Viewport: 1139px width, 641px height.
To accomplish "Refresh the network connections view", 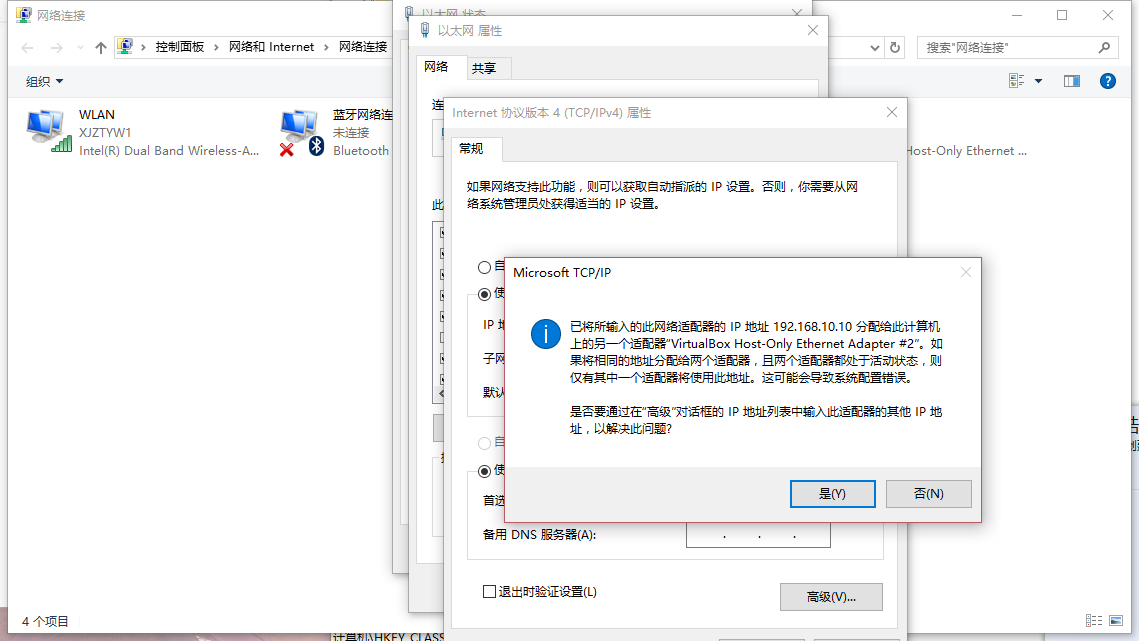I will 895,47.
